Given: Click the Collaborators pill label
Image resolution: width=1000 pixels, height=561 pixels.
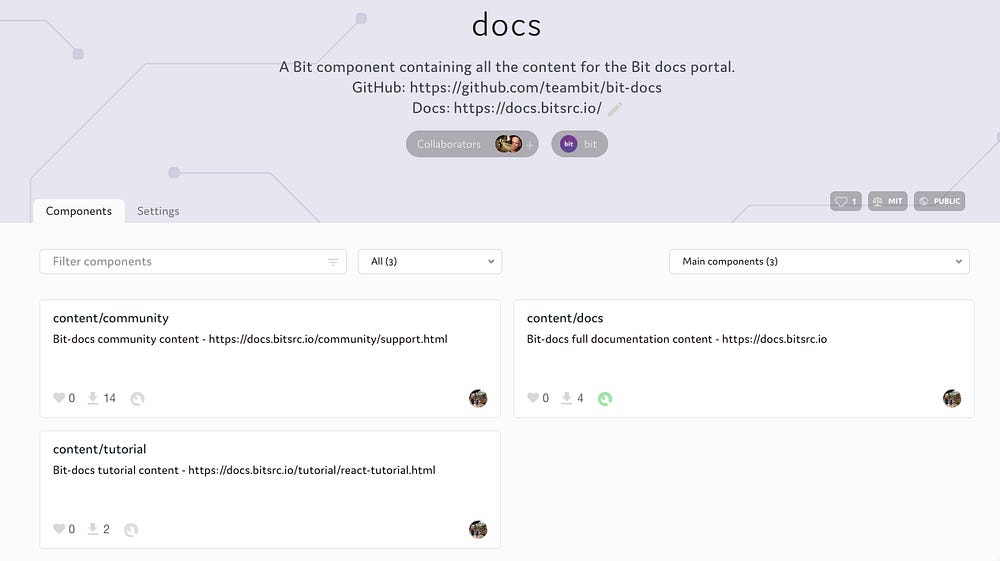Looking at the screenshot, I should tap(448, 144).
